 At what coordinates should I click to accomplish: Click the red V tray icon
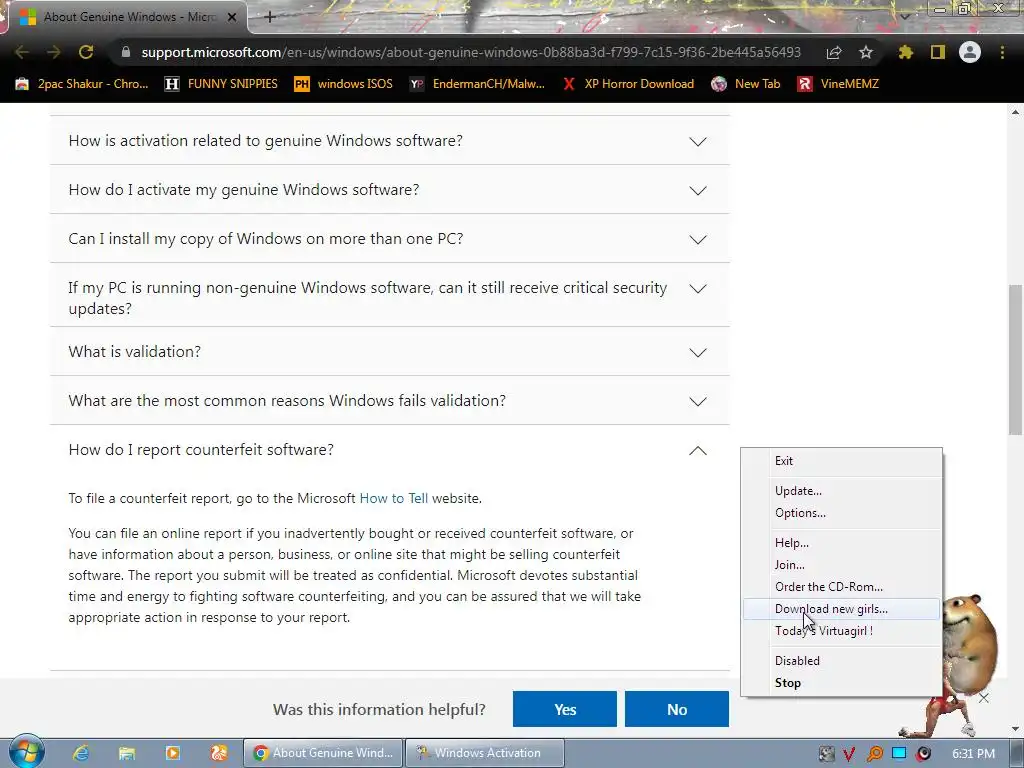point(849,754)
